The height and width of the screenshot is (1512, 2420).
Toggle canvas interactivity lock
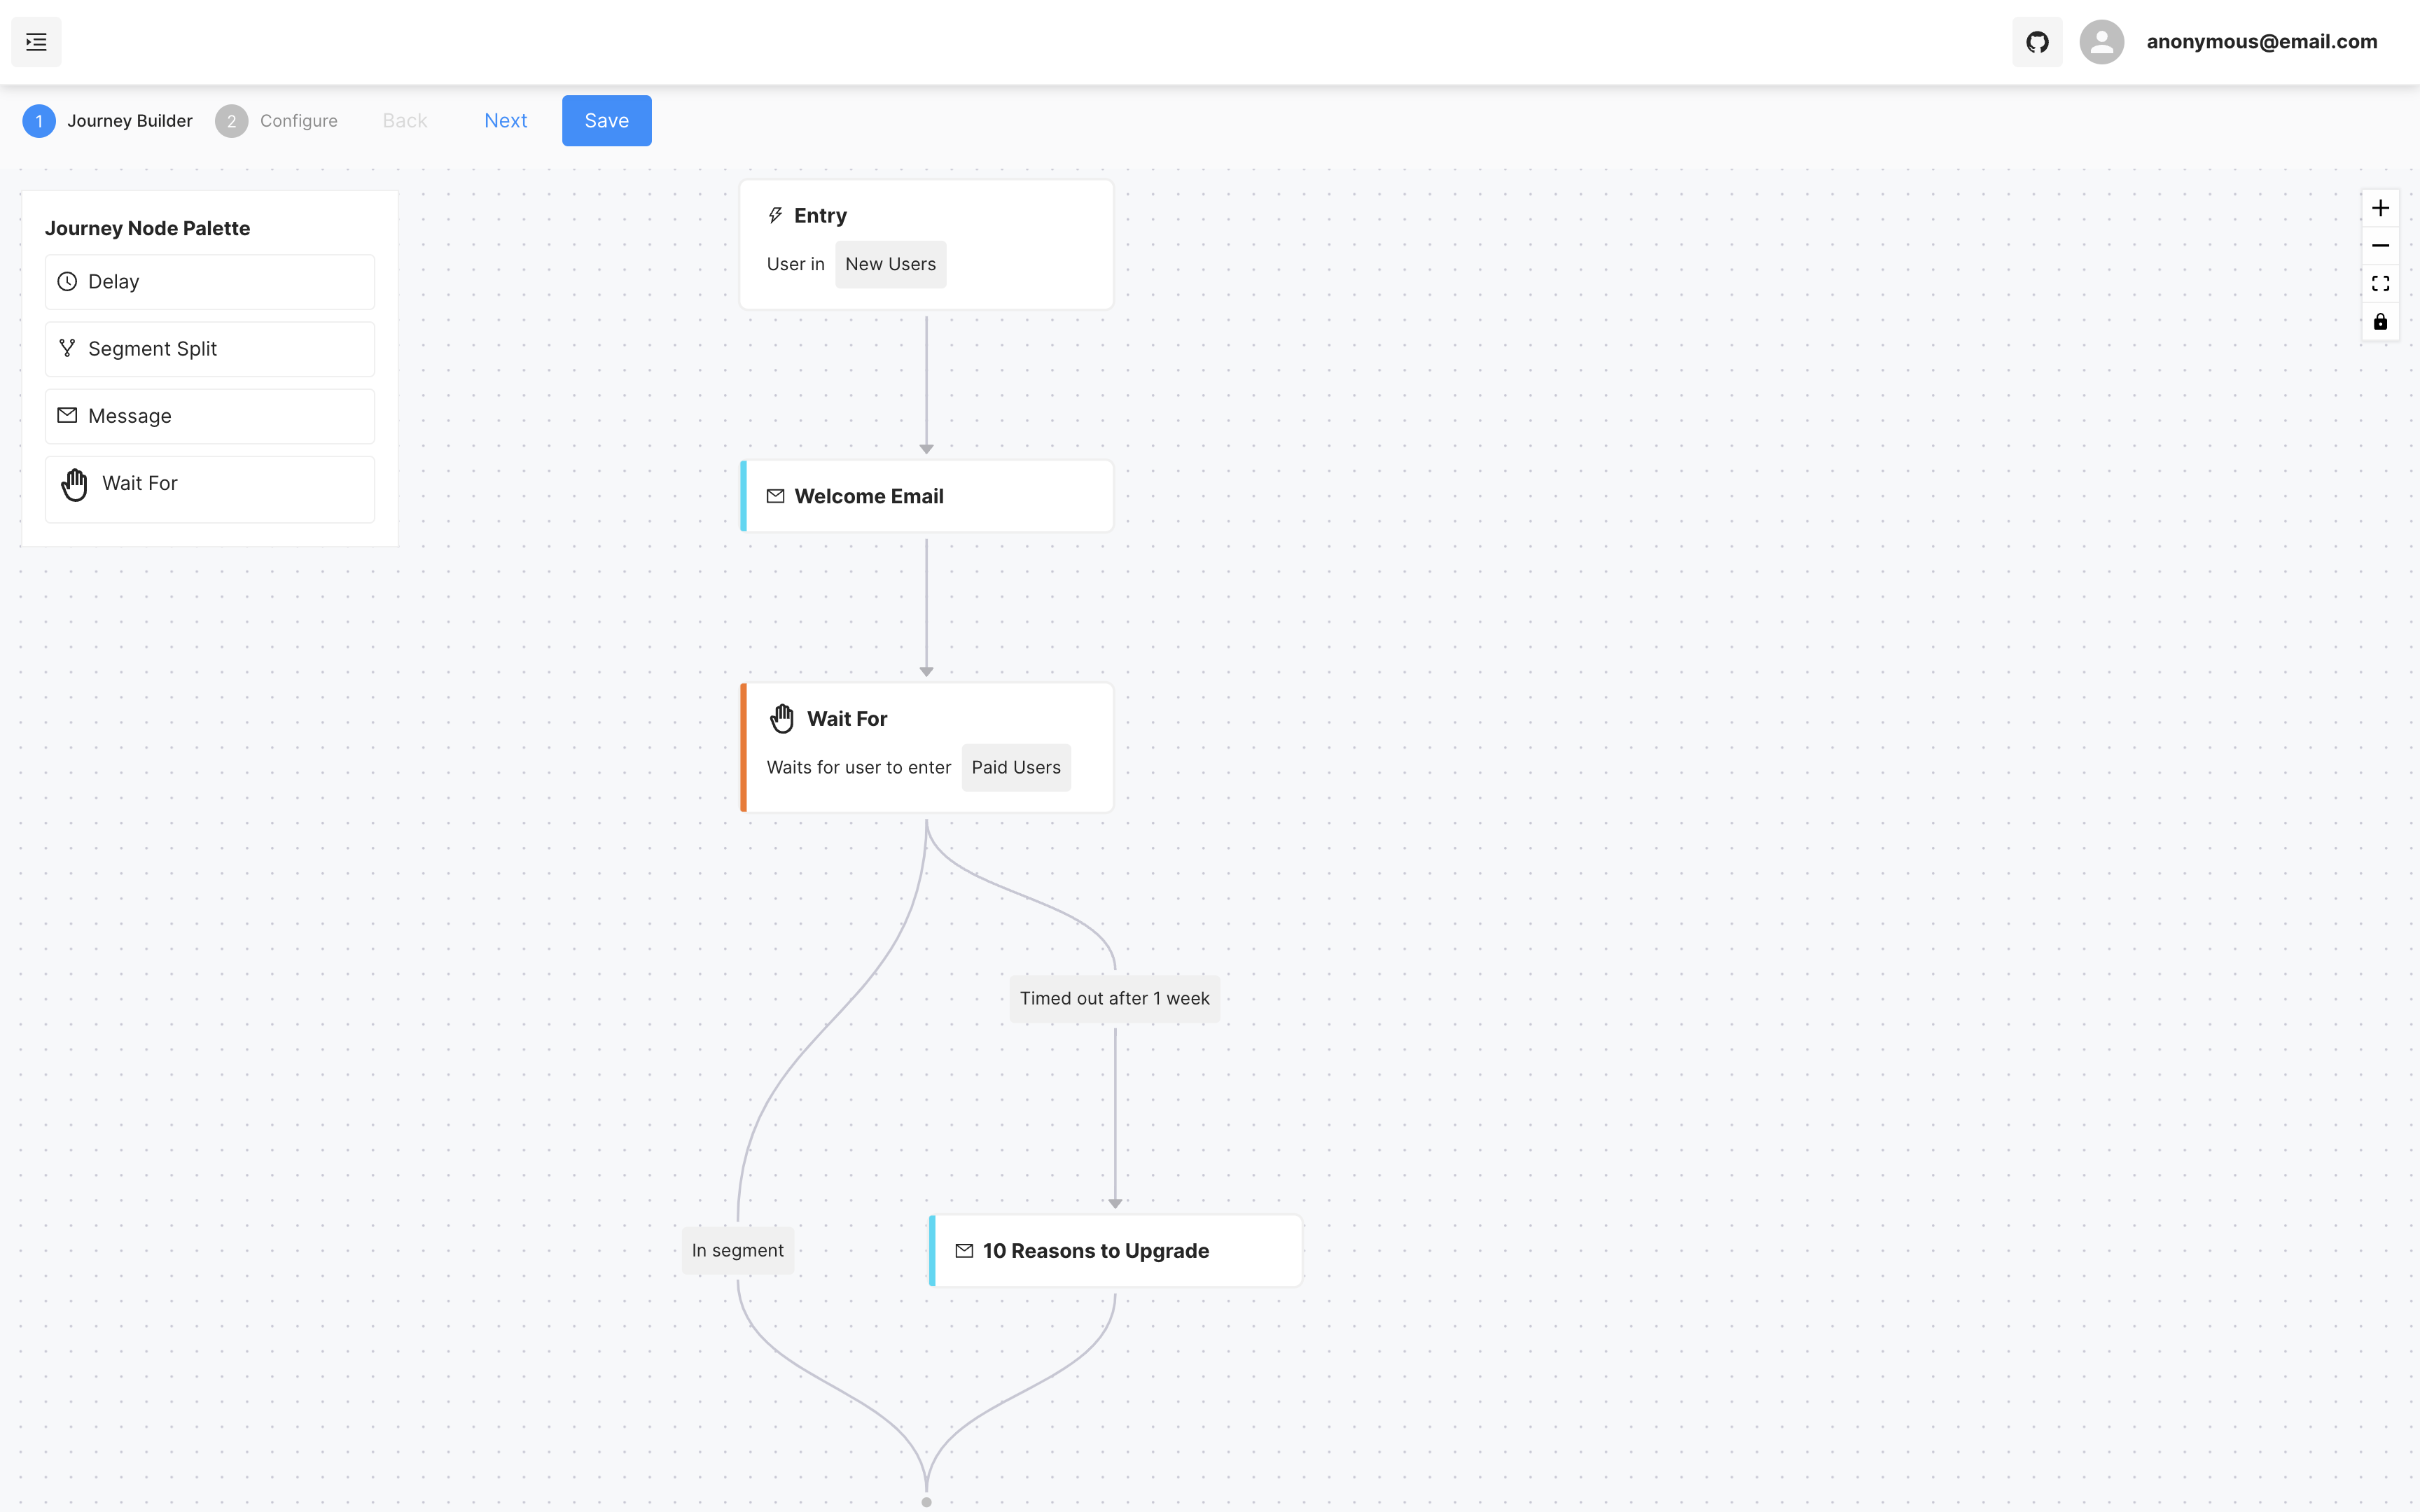click(2380, 322)
